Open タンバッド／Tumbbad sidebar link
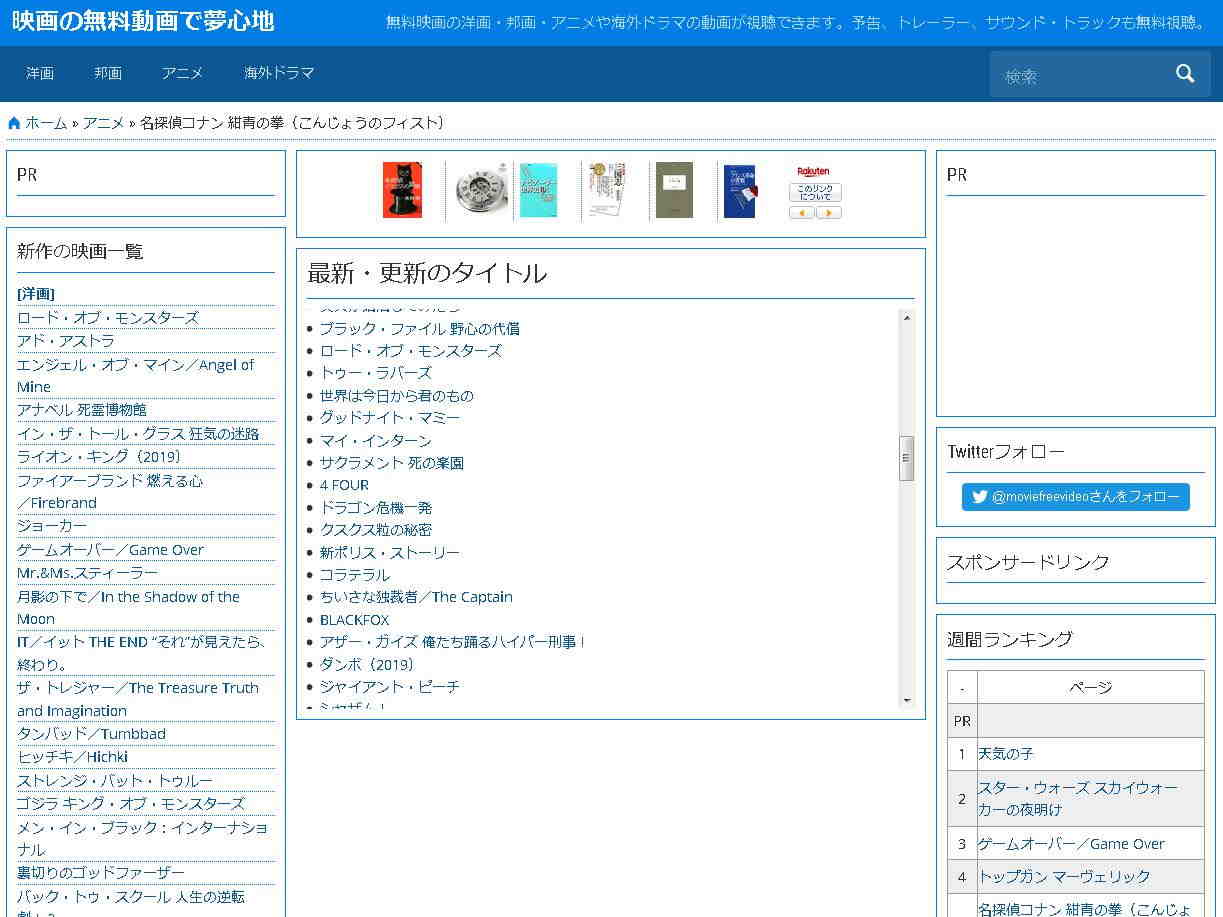The width and height of the screenshot is (1223, 917). (91, 733)
